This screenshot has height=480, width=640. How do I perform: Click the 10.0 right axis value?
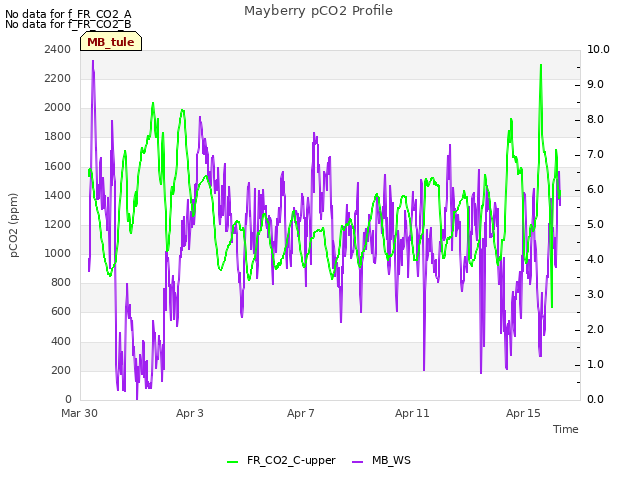(598, 49)
